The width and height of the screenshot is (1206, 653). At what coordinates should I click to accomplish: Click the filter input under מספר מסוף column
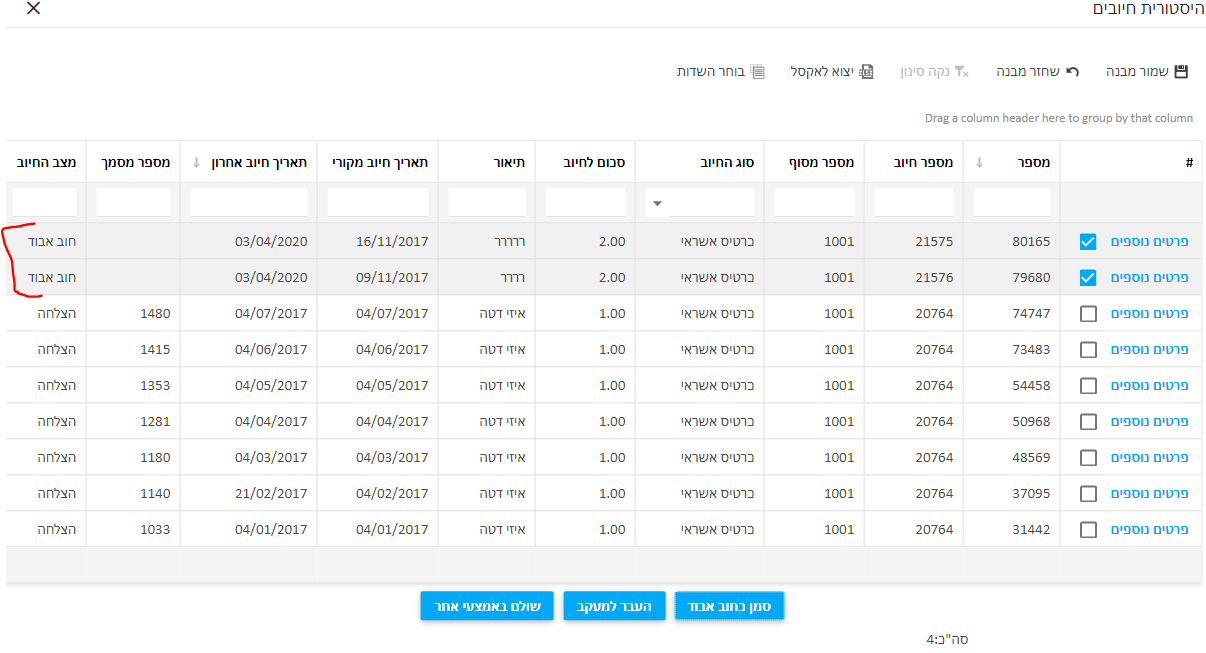(x=814, y=203)
